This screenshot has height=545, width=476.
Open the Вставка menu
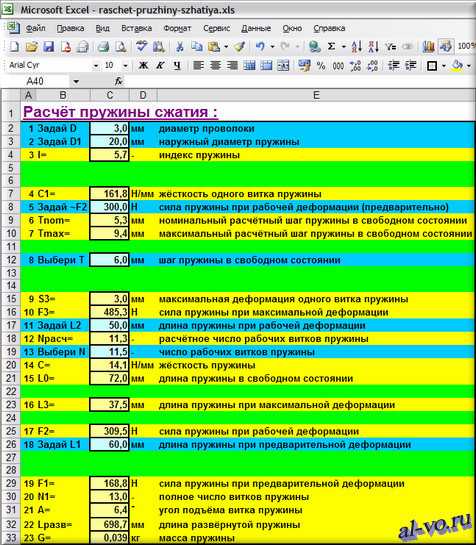pos(136,28)
